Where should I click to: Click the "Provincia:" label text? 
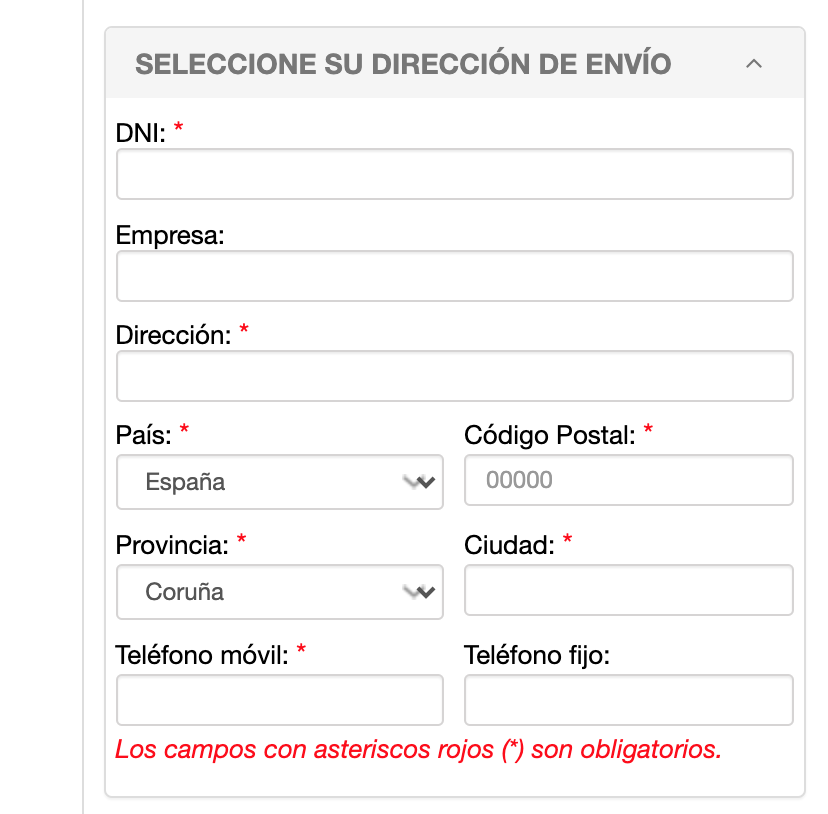pyautogui.click(x=172, y=545)
